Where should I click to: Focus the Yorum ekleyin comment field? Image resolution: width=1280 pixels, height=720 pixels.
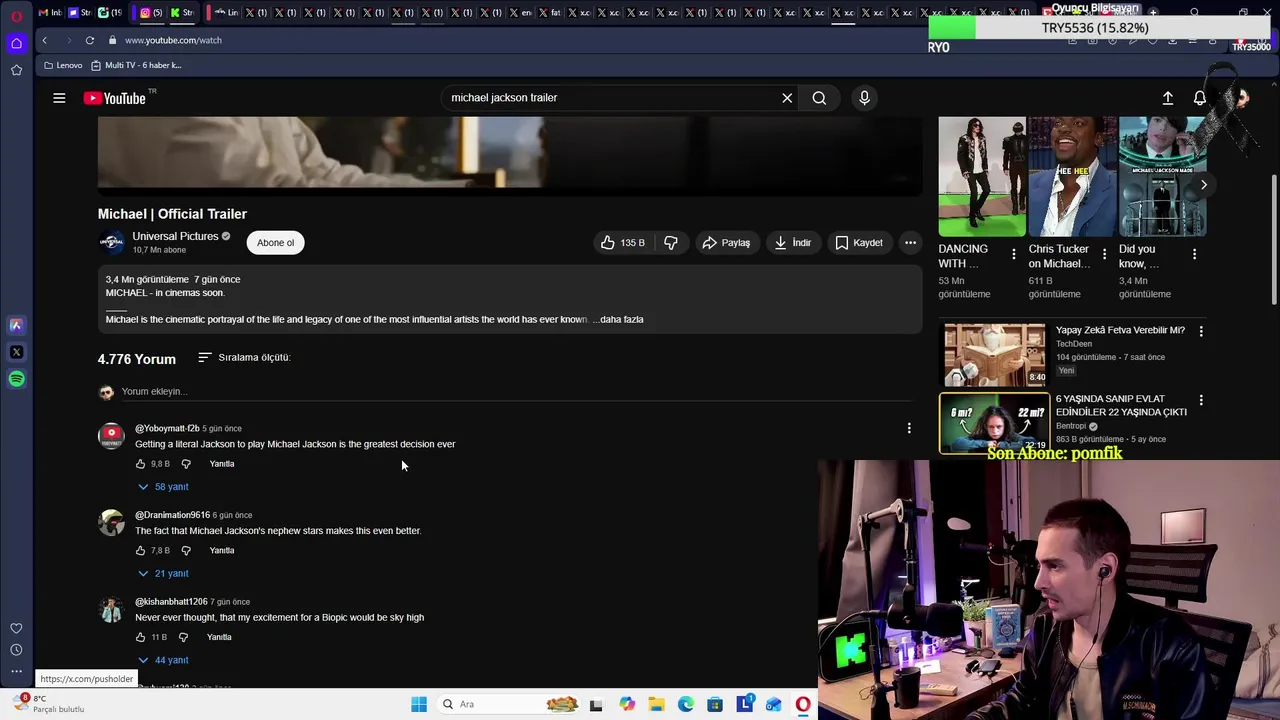pyautogui.click(x=510, y=391)
